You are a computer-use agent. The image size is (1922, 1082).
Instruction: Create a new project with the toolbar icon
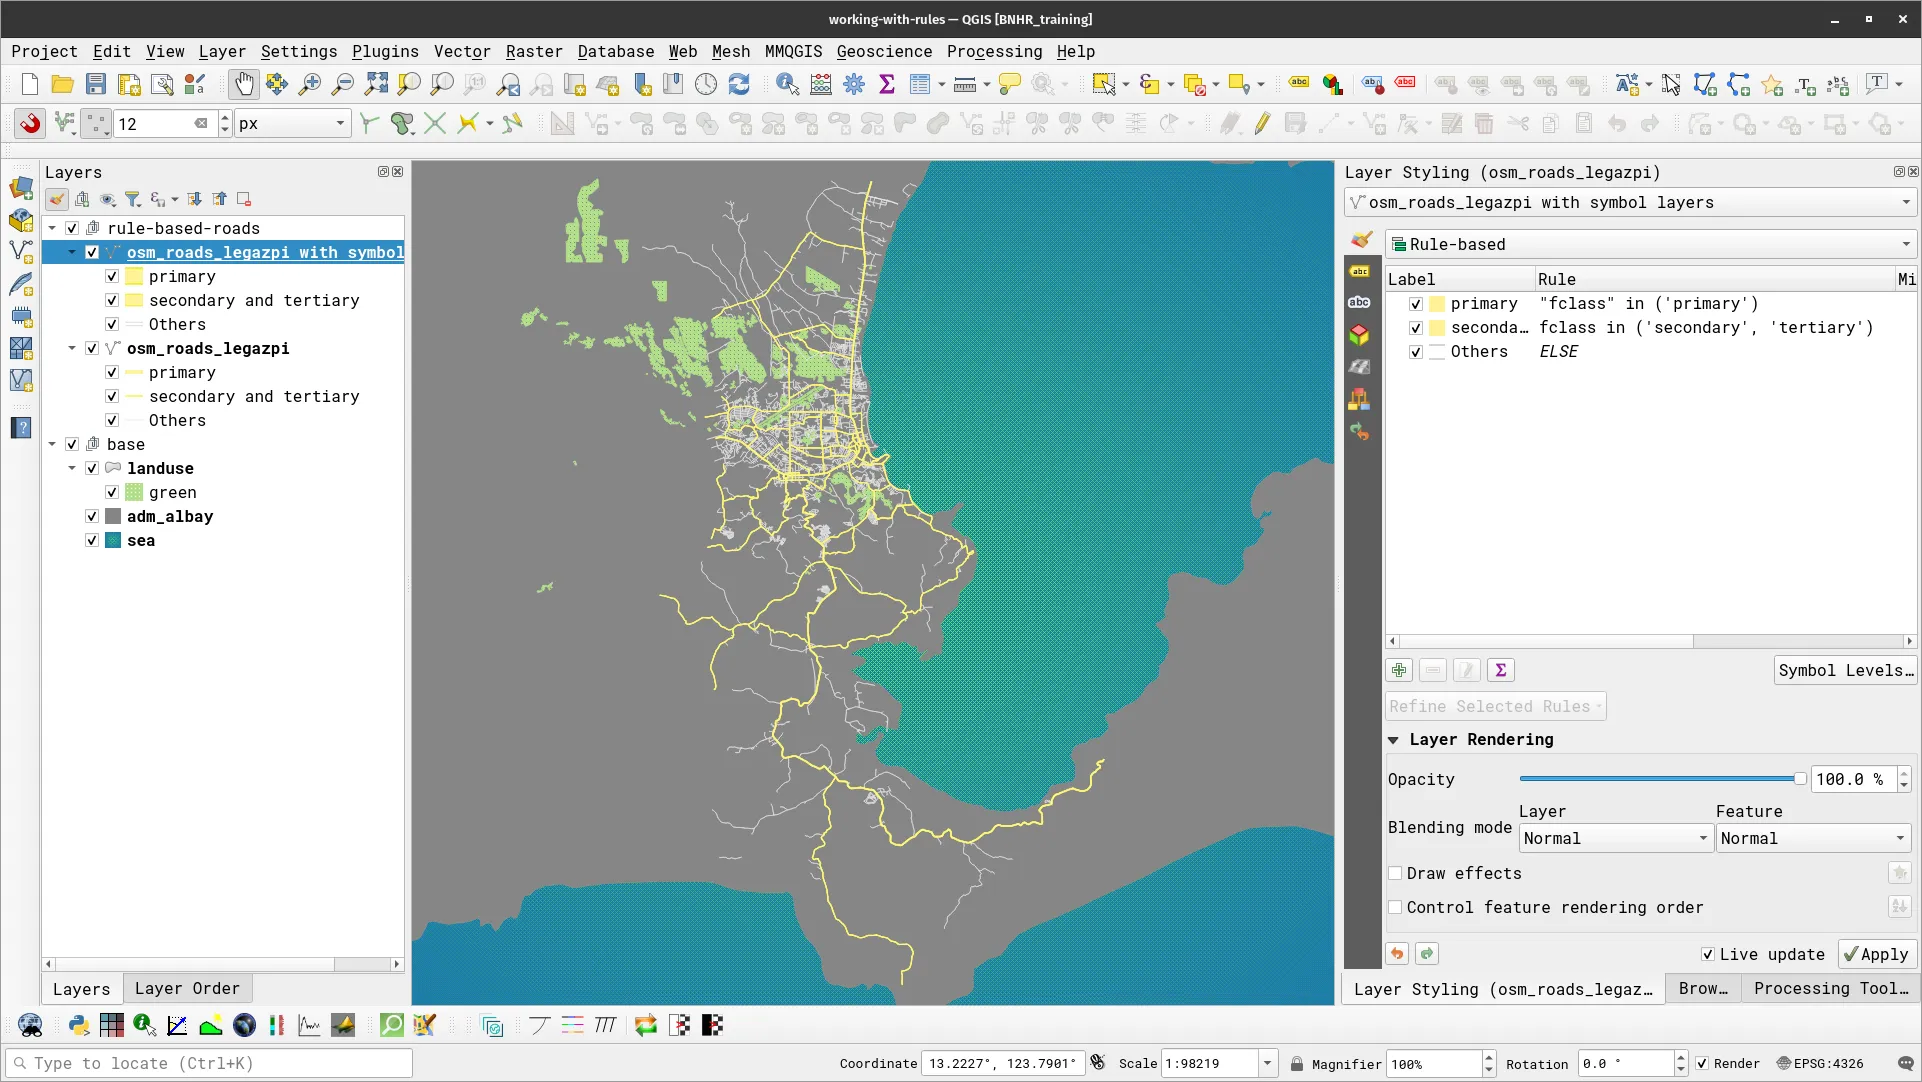coord(28,84)
